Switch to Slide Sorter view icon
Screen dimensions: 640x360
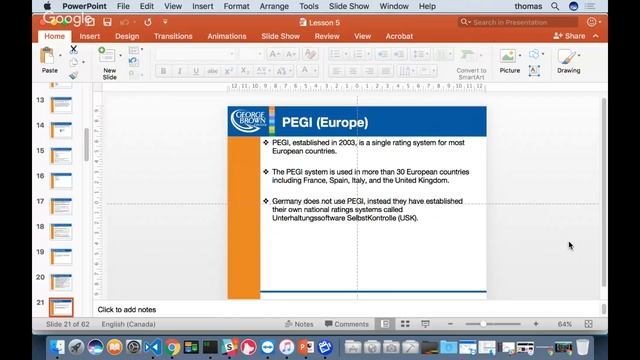[405, 324]
